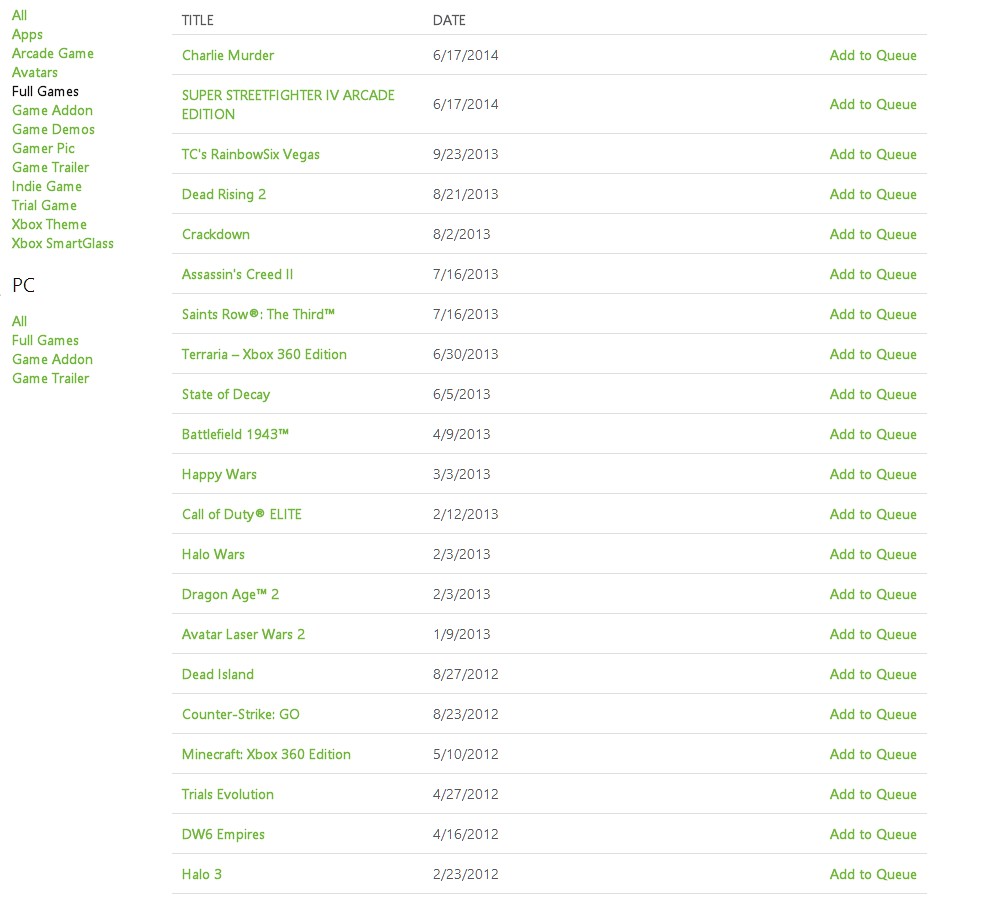Add Dead Rising 2 to queue
1006x900 pixels.
point(873,194)
